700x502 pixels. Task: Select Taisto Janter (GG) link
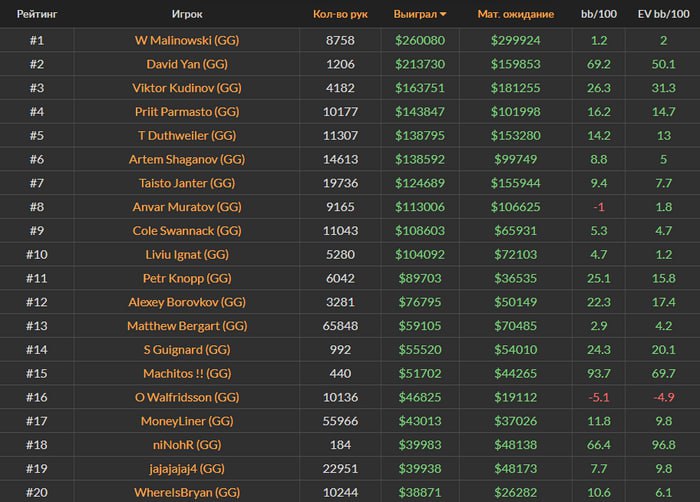coord(187,183)
